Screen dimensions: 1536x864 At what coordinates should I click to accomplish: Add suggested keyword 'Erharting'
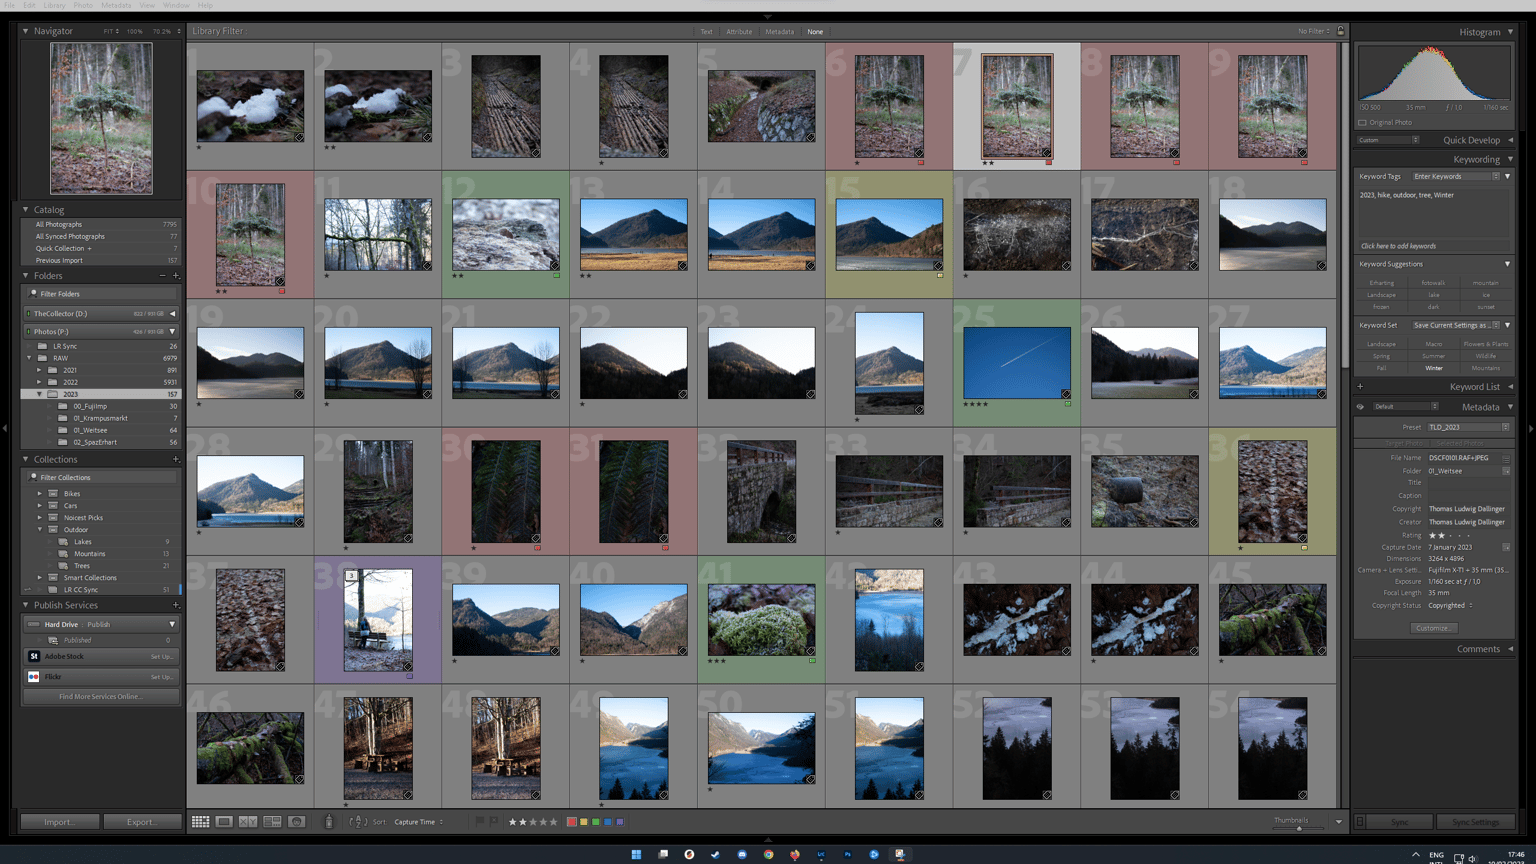pos(1381,283)
